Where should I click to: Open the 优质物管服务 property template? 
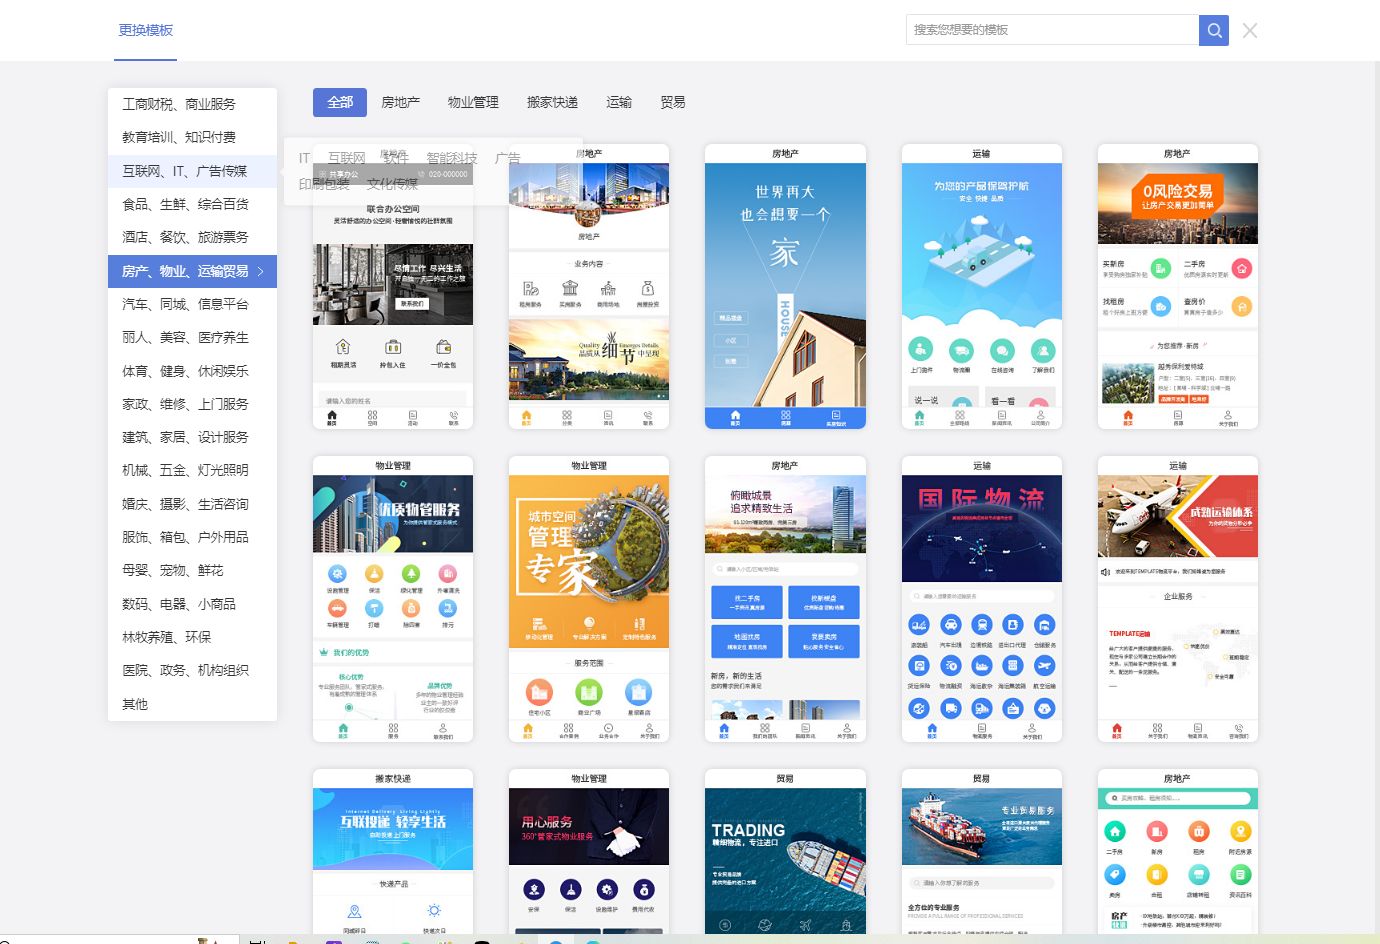[393, 599]
